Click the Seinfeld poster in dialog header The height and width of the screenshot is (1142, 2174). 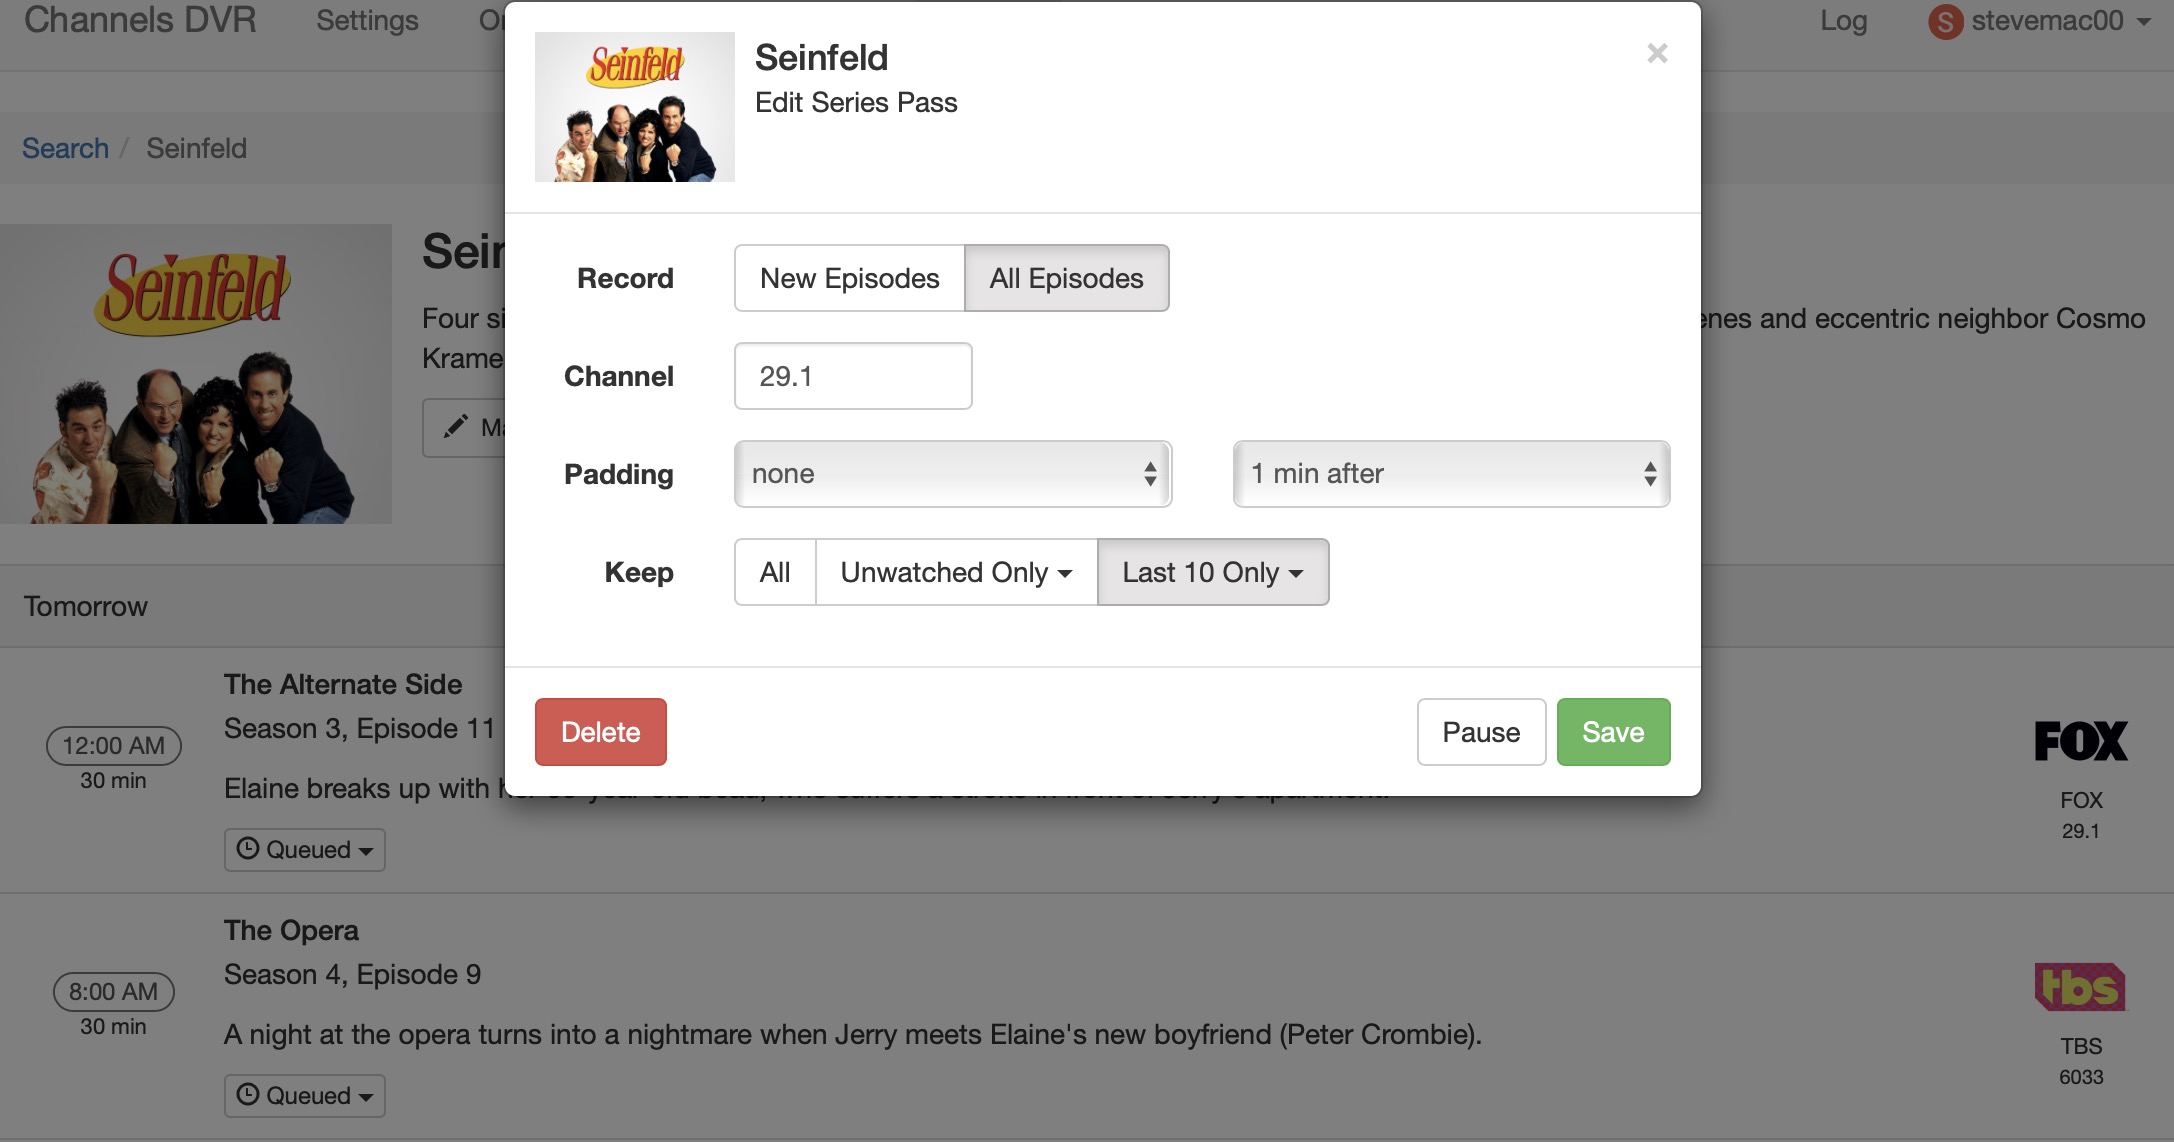(x=635, y=107)
